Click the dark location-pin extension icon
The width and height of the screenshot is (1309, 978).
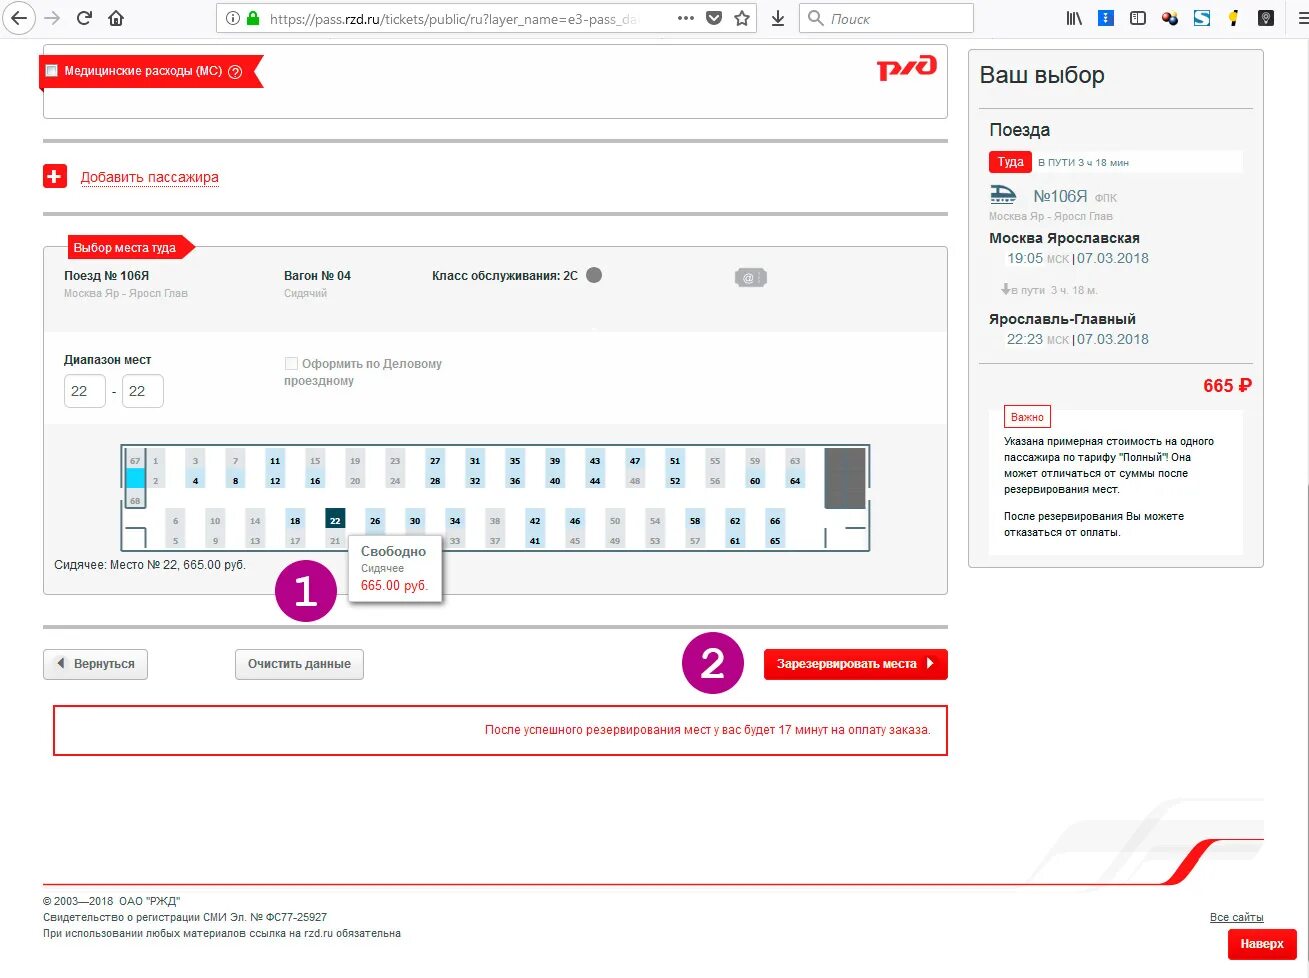pyautogui.click(x=1266, y=17)
